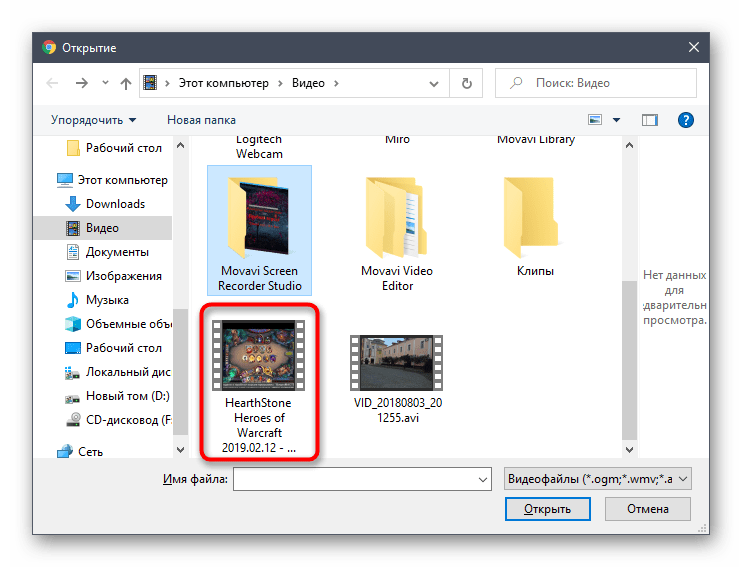Select 'Рабочий стол' under Этот компьютер
Screen dimensions: 742x567
click(114, 348)
